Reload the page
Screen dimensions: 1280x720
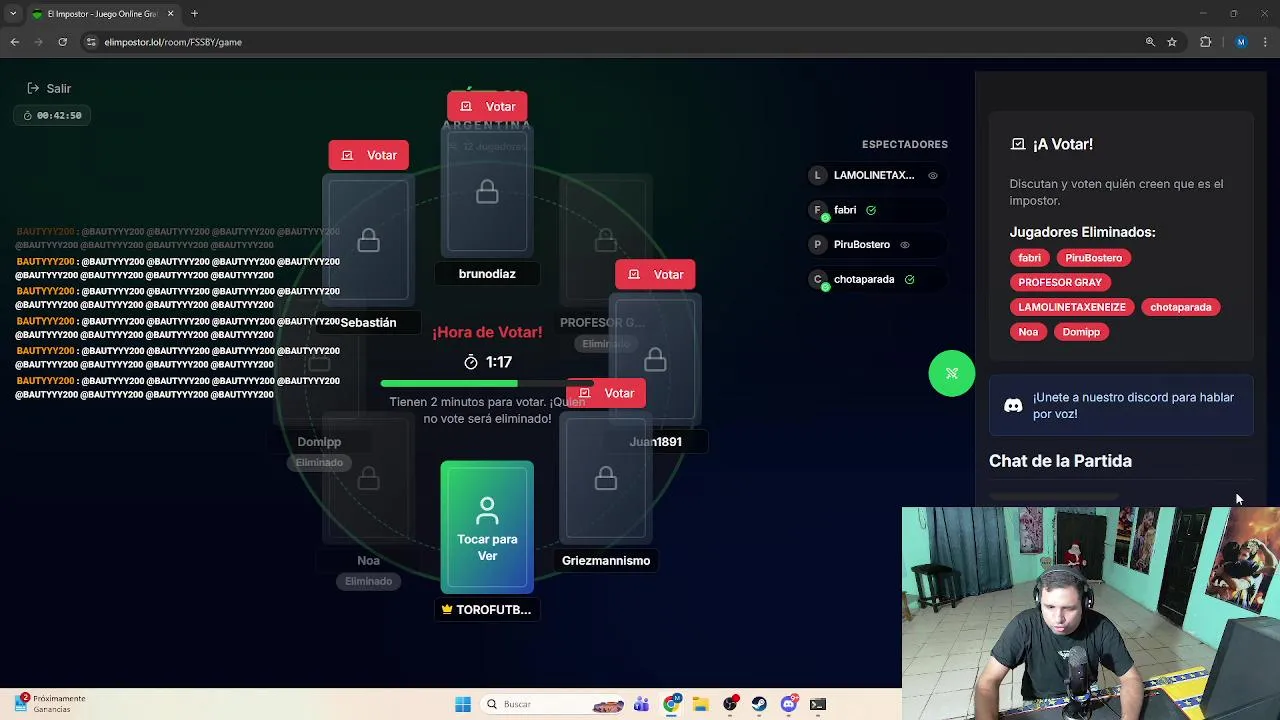click(x=62, y=42)
